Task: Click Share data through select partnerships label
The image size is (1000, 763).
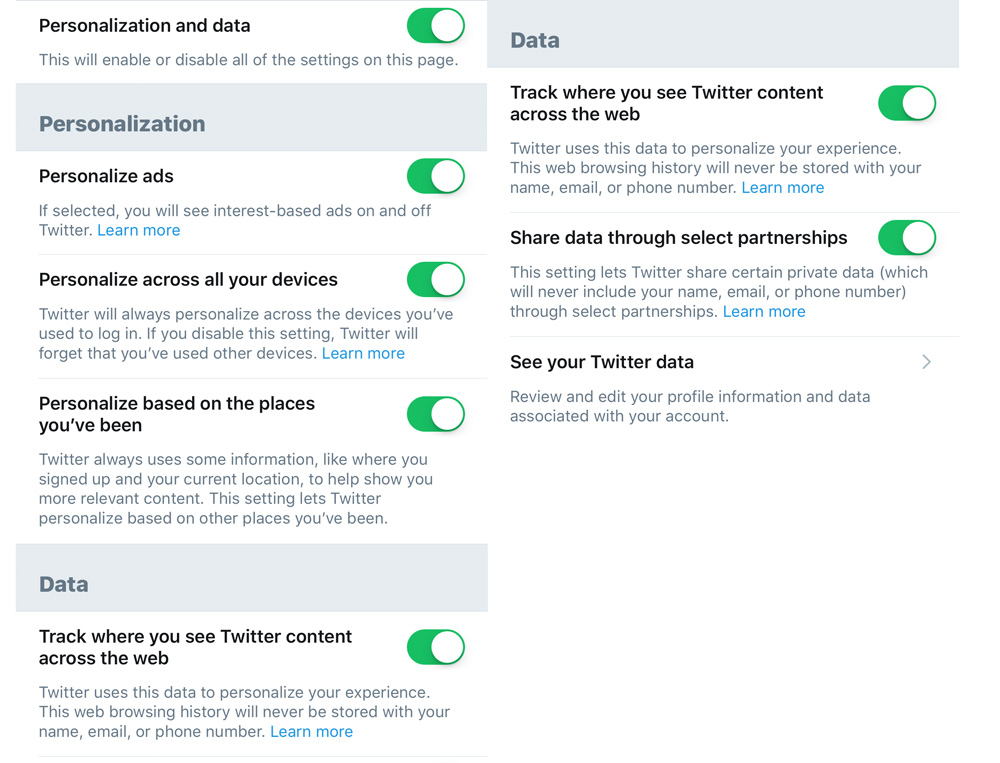Action: coord(678,238)
